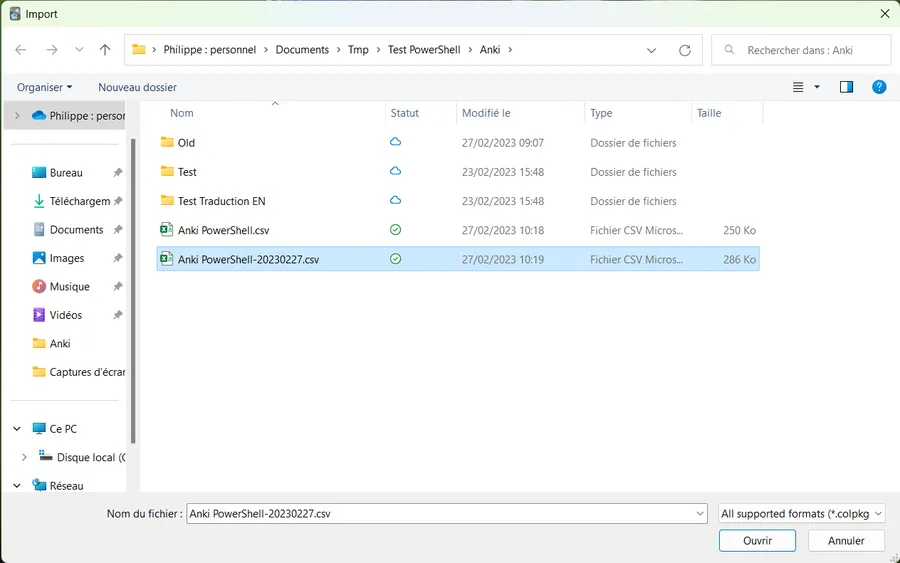This screenshot has height=563, width=900.
Task: Expand the chevron after Anki in breadcrumb
Action: [x=510, y=50]
